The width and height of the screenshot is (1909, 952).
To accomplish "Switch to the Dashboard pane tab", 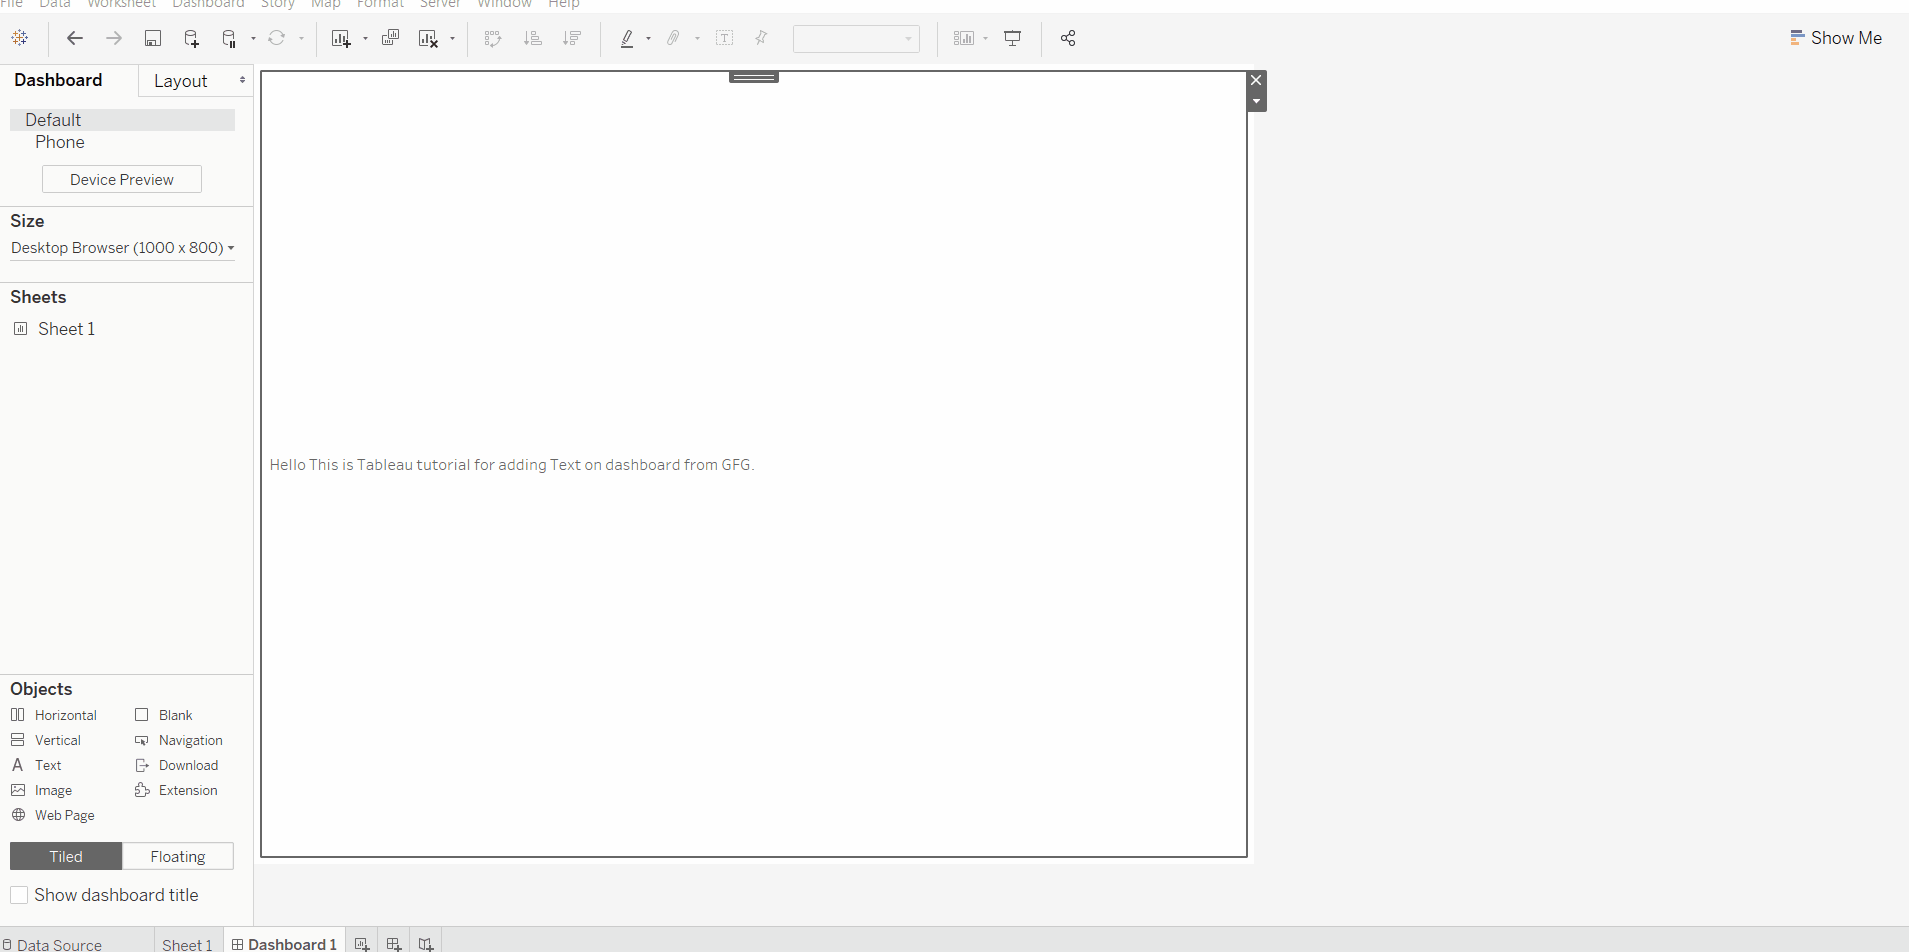I will 58,80.
